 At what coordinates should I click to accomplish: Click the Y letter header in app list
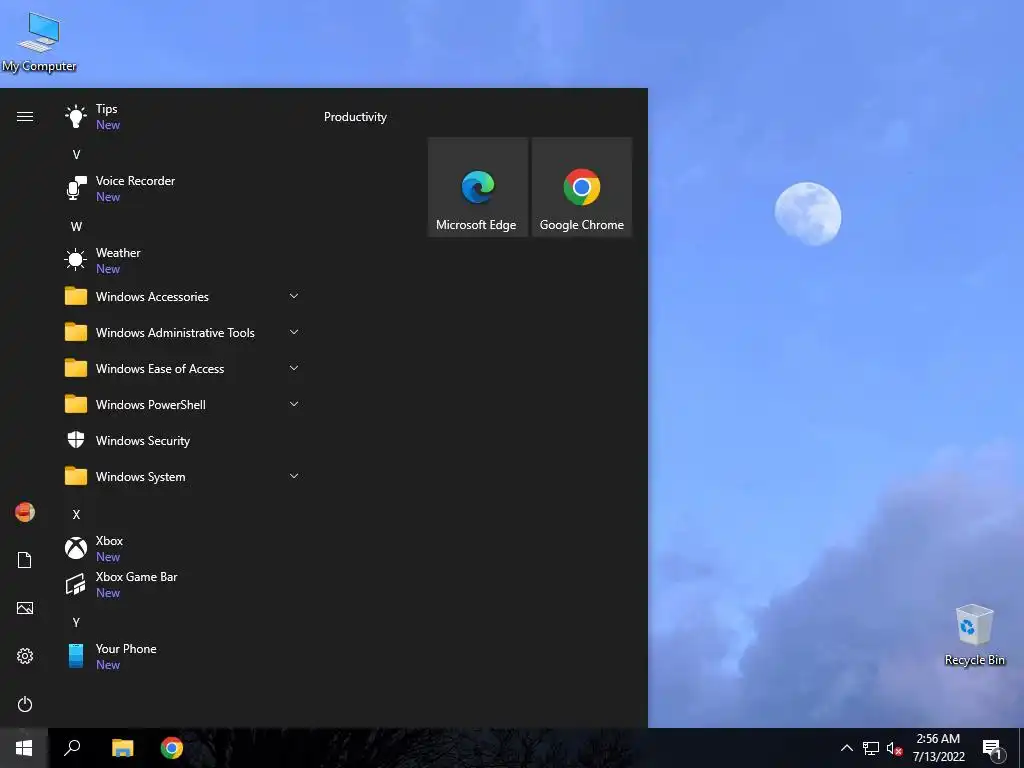pyautogui.click(x=76, y=622)
